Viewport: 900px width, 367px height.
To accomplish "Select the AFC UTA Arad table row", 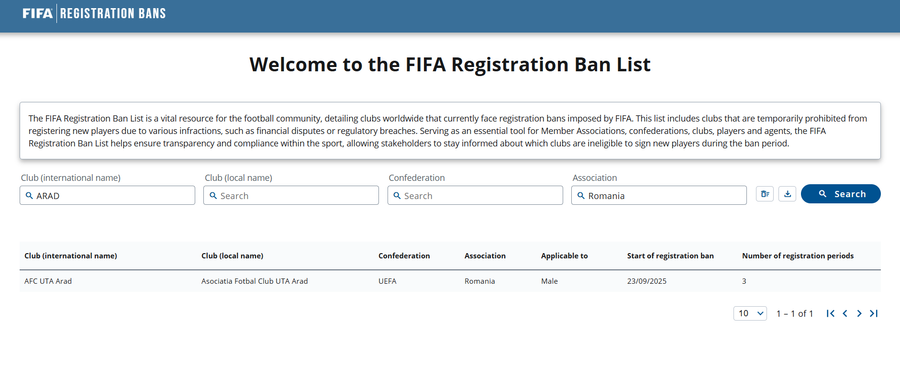I will [x=450, y=281].
